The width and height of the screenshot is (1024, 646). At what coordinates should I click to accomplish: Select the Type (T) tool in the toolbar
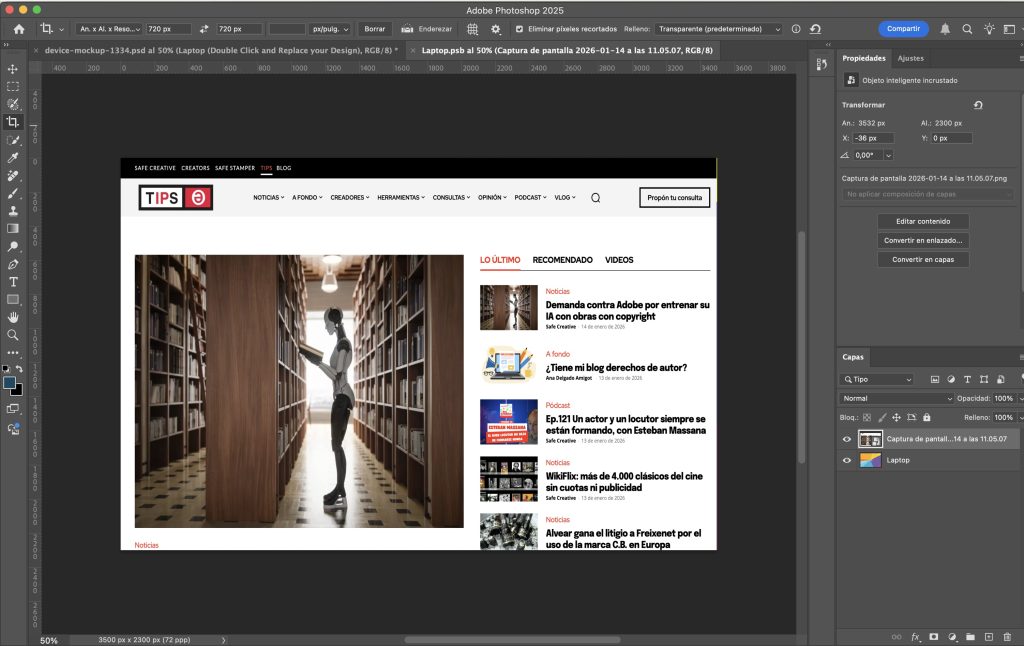(x=13, y=282)
